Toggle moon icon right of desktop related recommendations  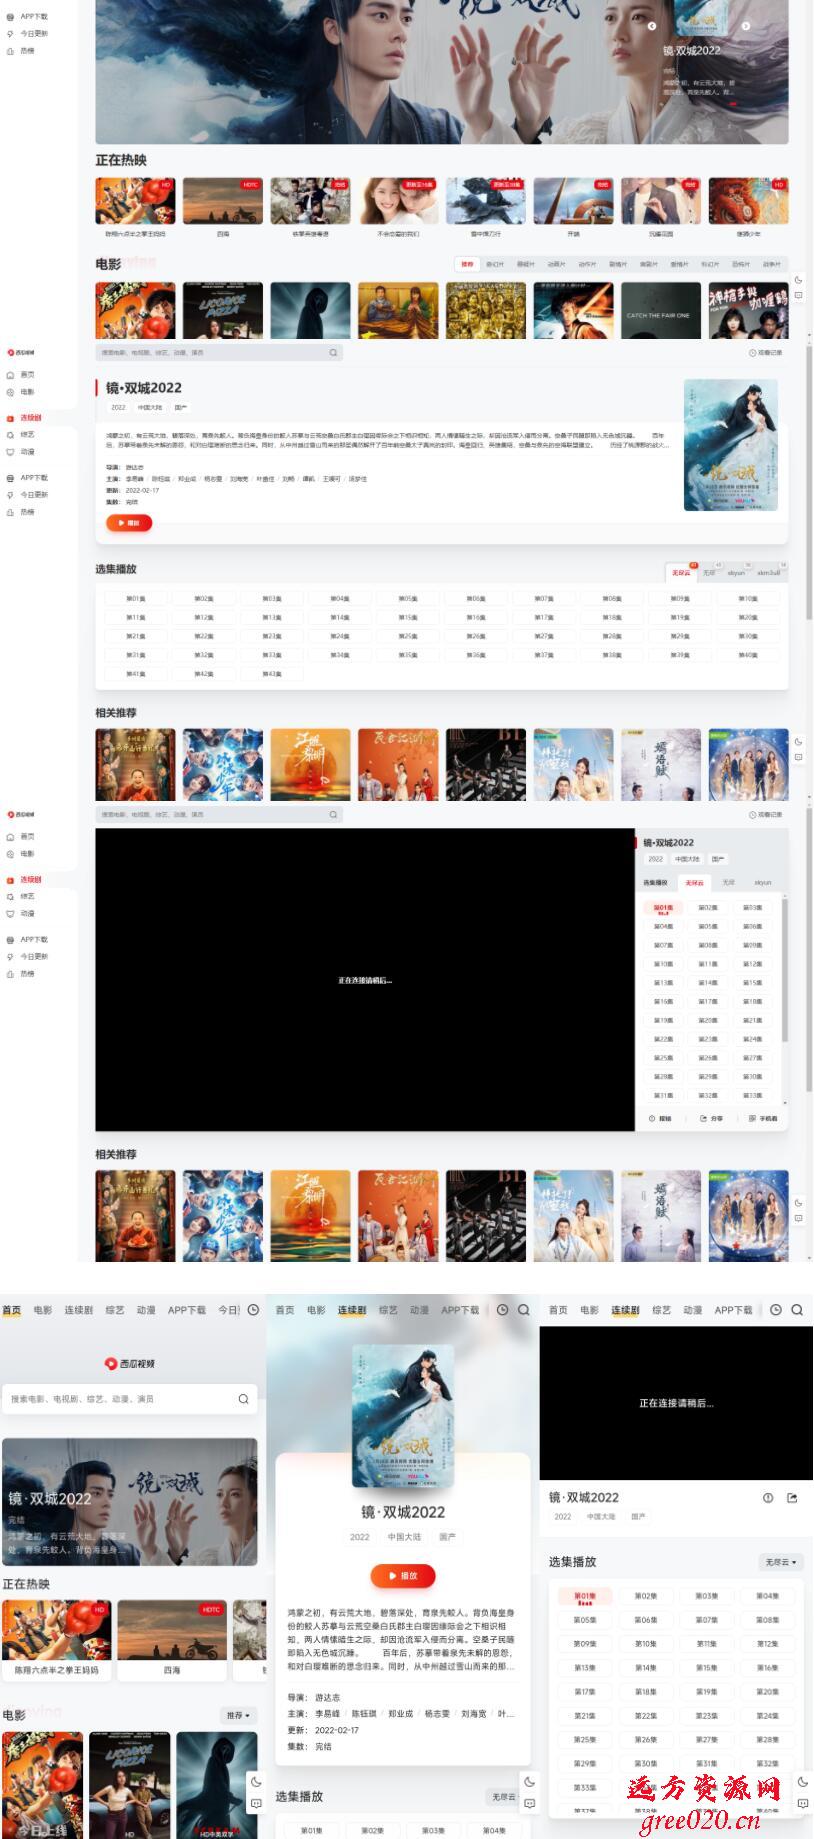tap(798, 1203)
